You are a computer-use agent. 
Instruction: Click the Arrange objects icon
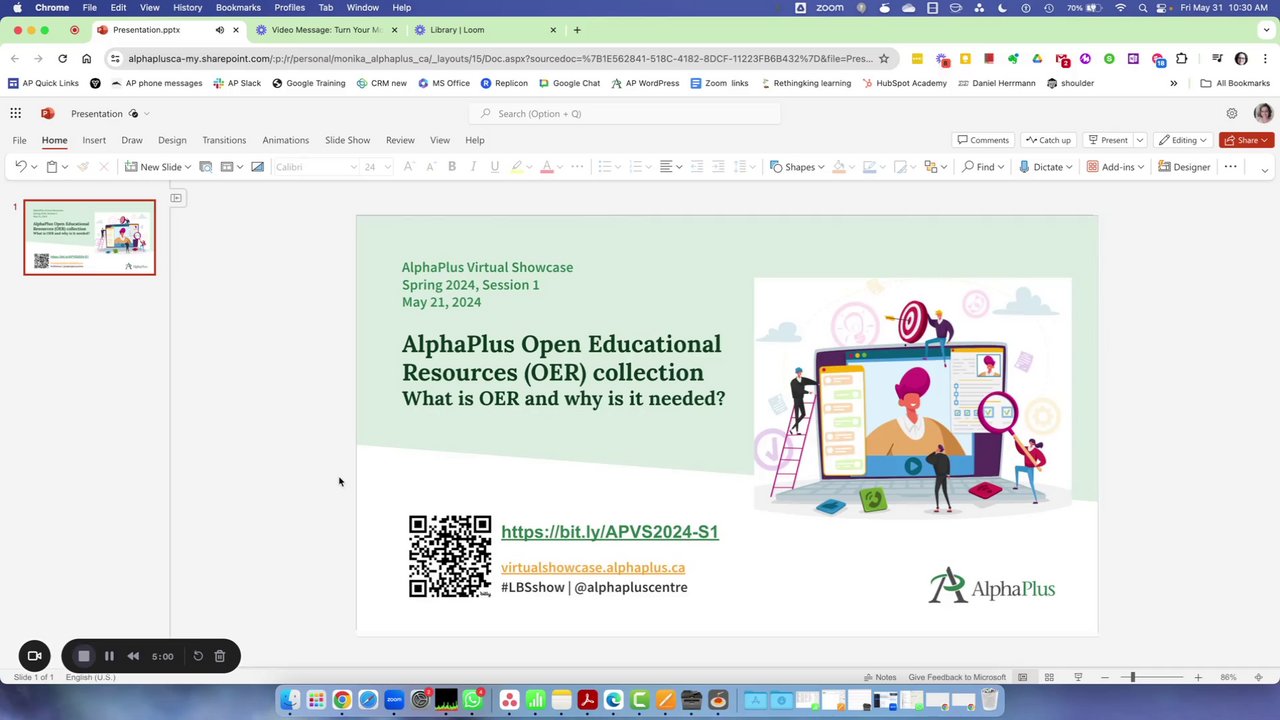(x=930, y=167)
